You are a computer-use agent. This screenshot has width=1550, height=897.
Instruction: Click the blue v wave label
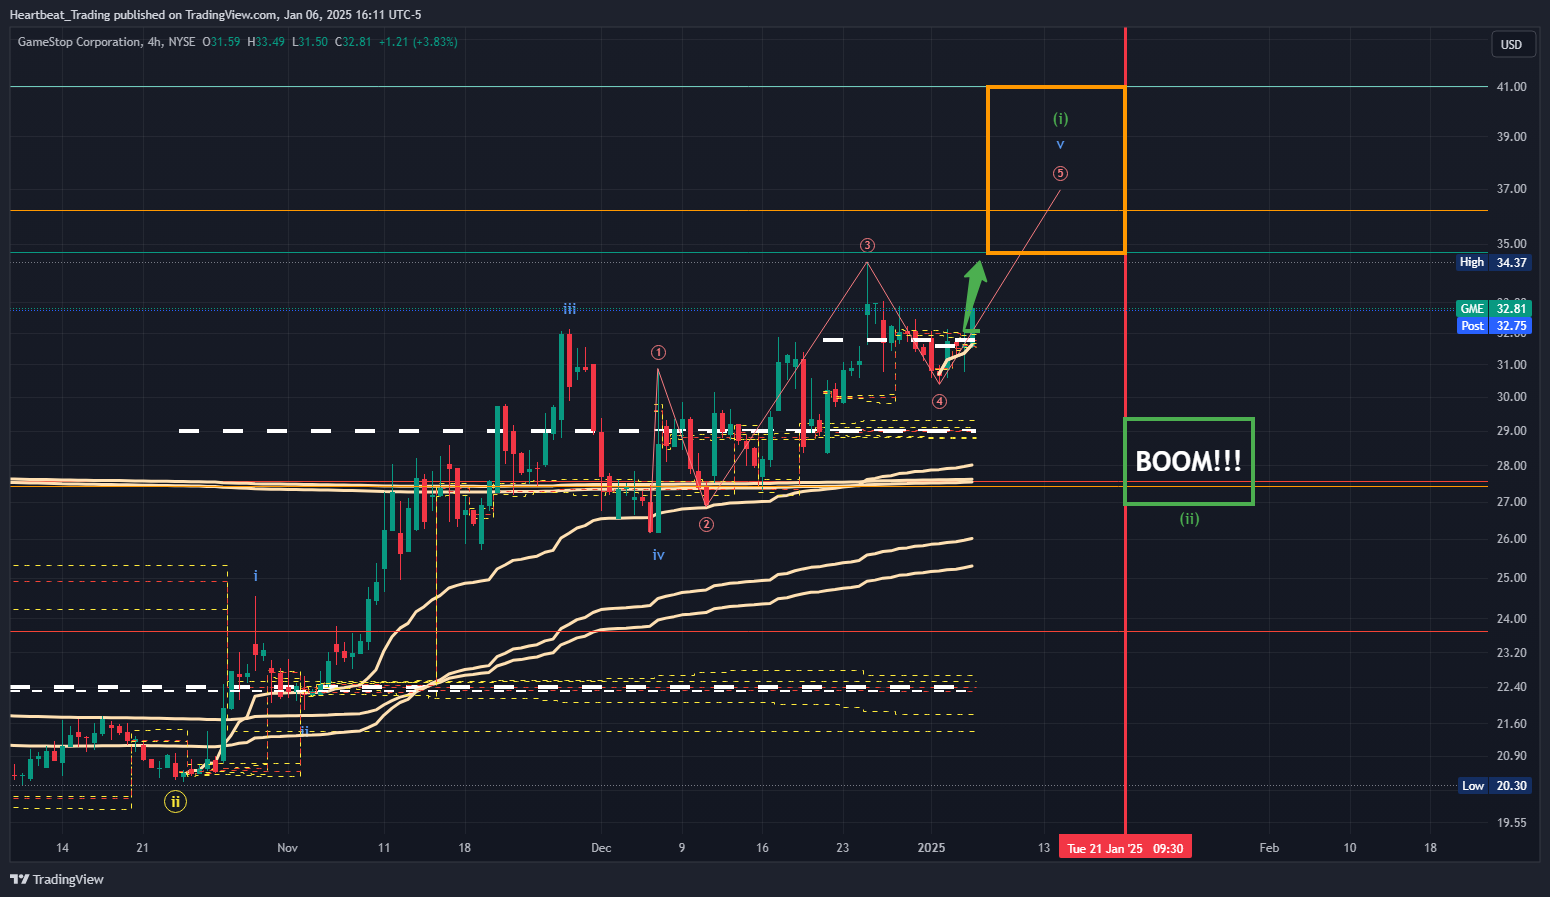tap(1060, 145)
